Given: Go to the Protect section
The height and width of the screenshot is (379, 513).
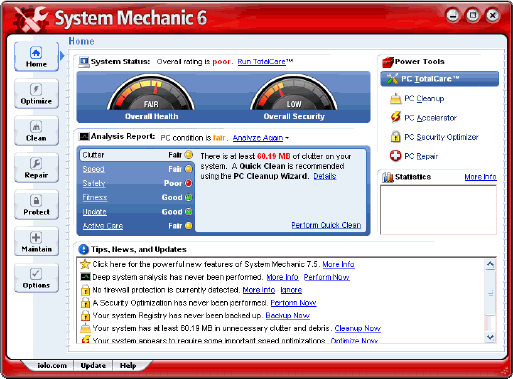Looking at the screenshot, I should [36, 205].
